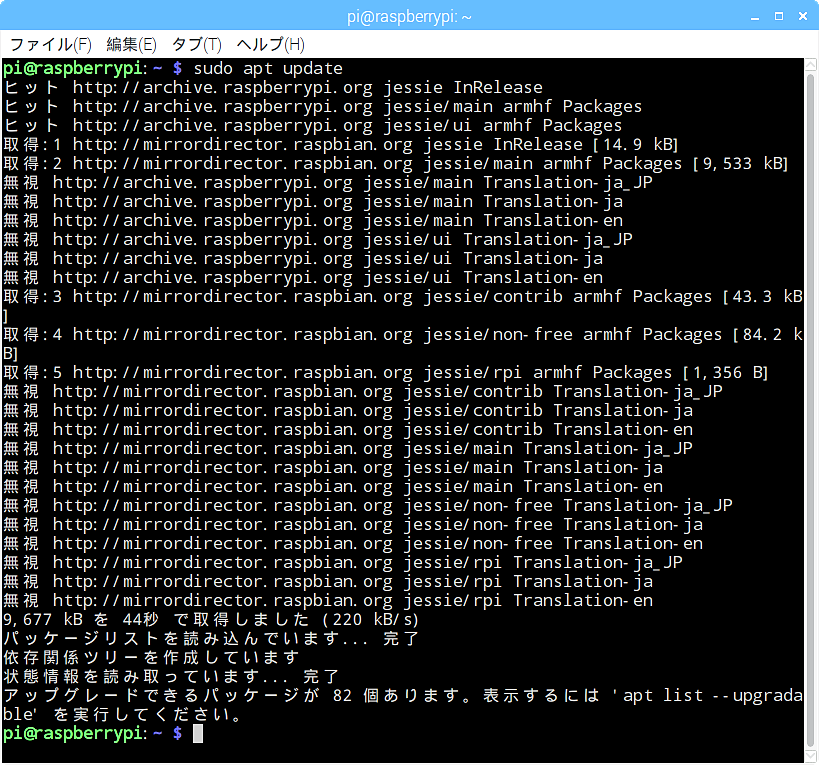Click the '依存関係ツリーを作成しています' line
819x765 pixels.
tap(151, 657)
